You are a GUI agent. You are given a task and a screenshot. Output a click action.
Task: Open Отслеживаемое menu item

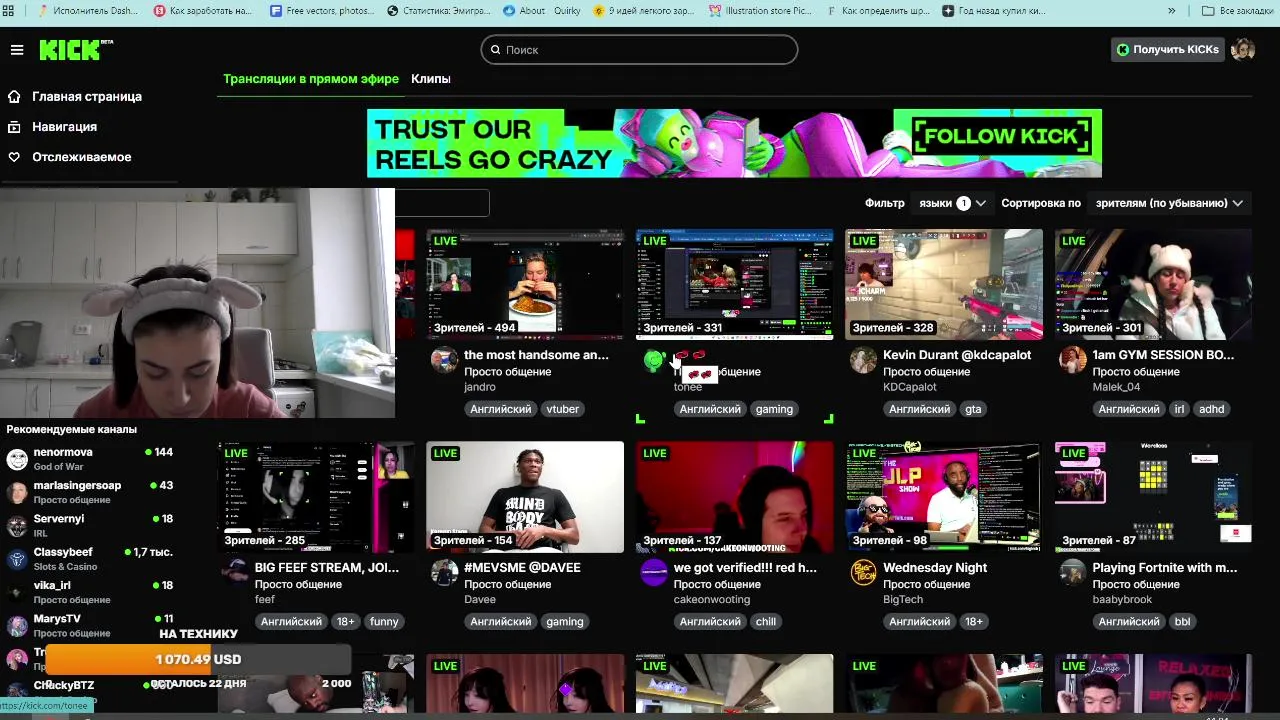pos(81,157)
